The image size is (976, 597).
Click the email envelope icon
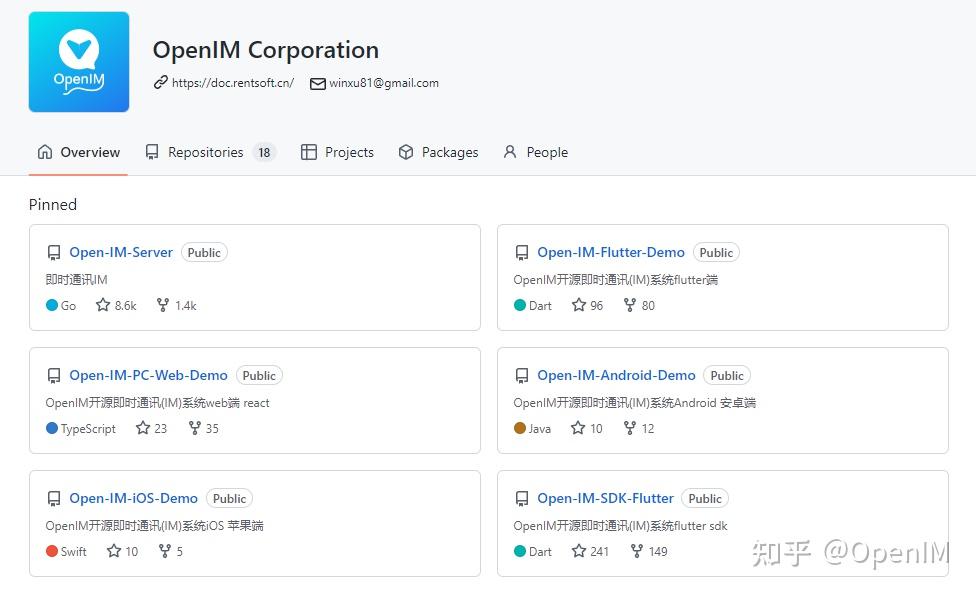pyautogui.click(x=318, y=83)
